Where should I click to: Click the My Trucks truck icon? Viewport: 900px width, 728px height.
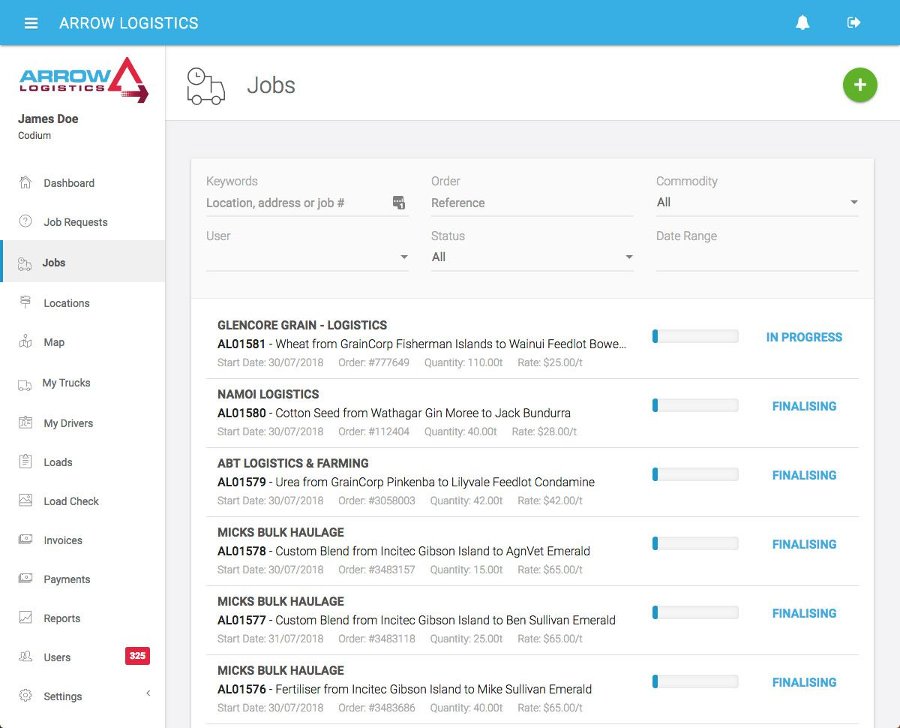point(25,384)
